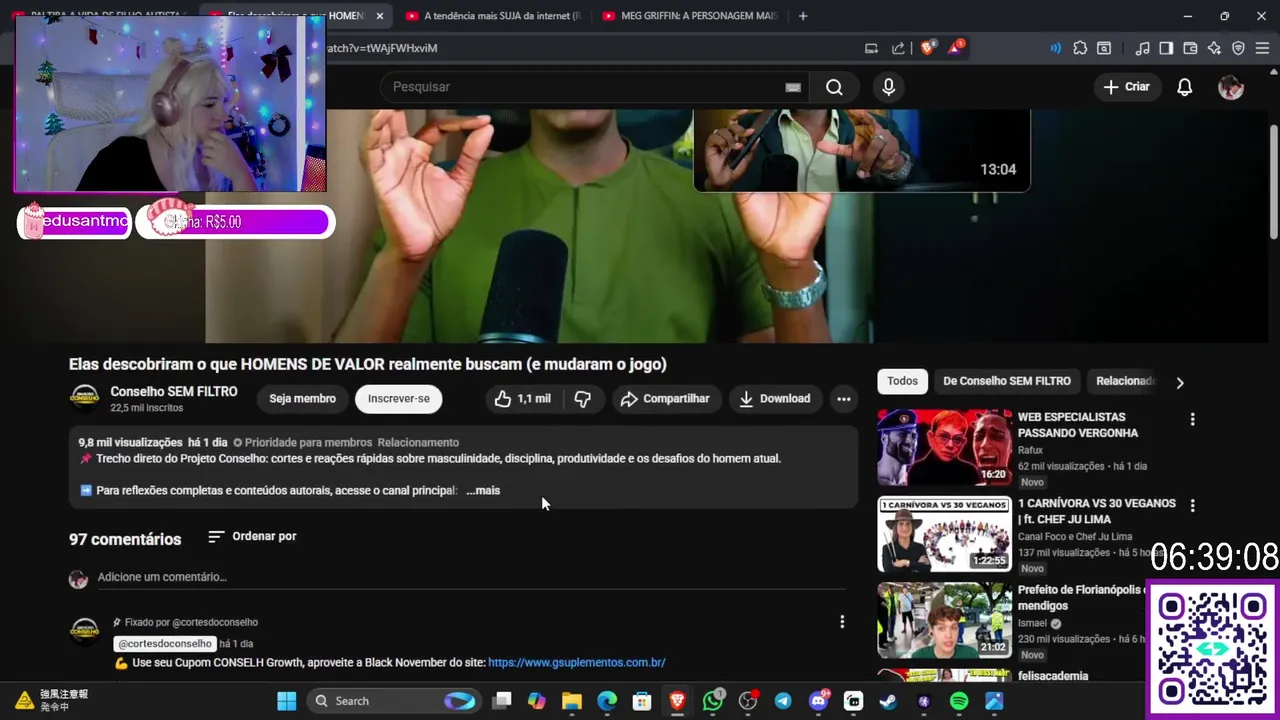
Task: Select the Todos filter chip
Action: click(902, 381)
